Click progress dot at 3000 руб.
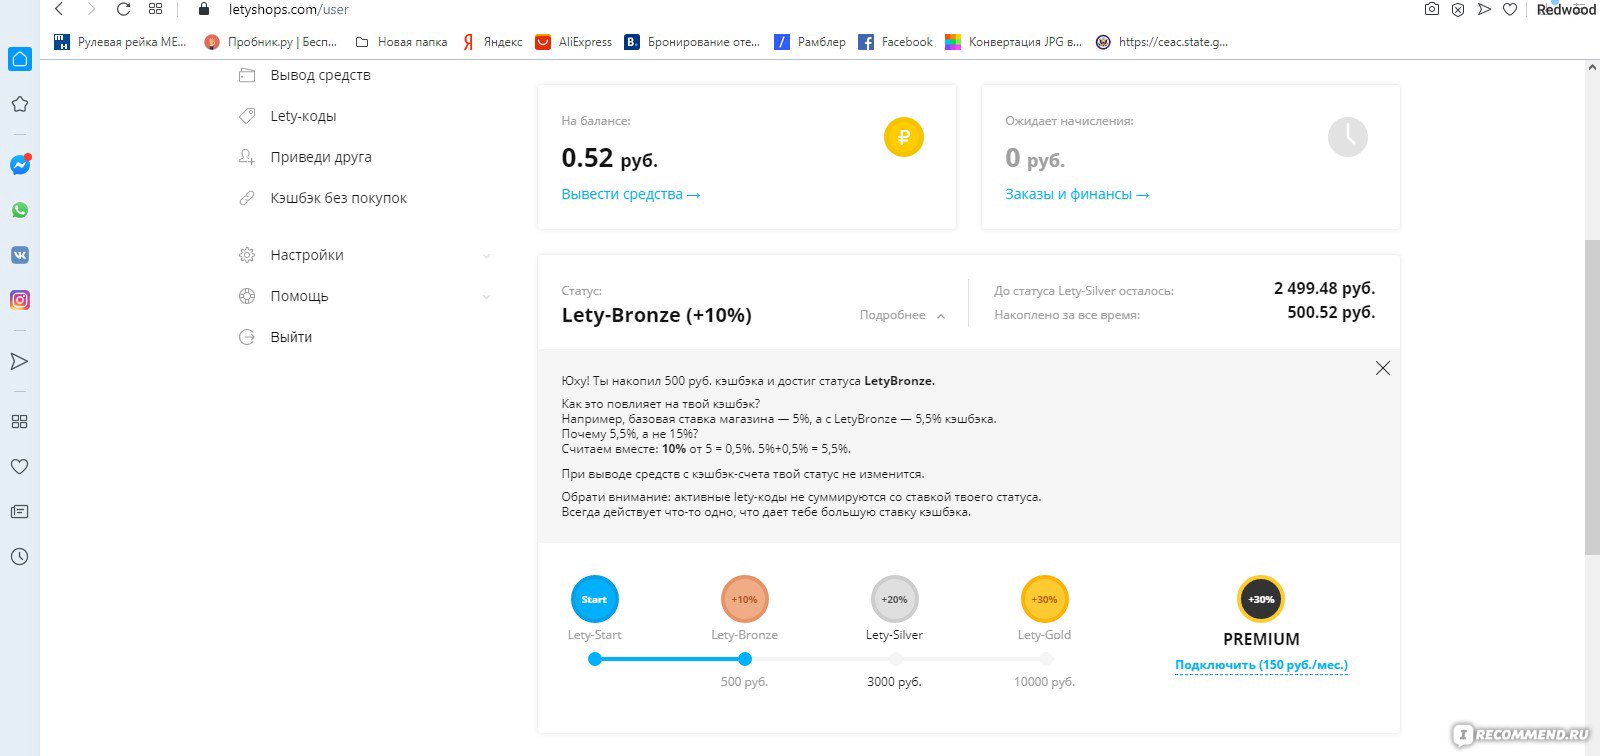1600x756 pixels. (895, 659)
